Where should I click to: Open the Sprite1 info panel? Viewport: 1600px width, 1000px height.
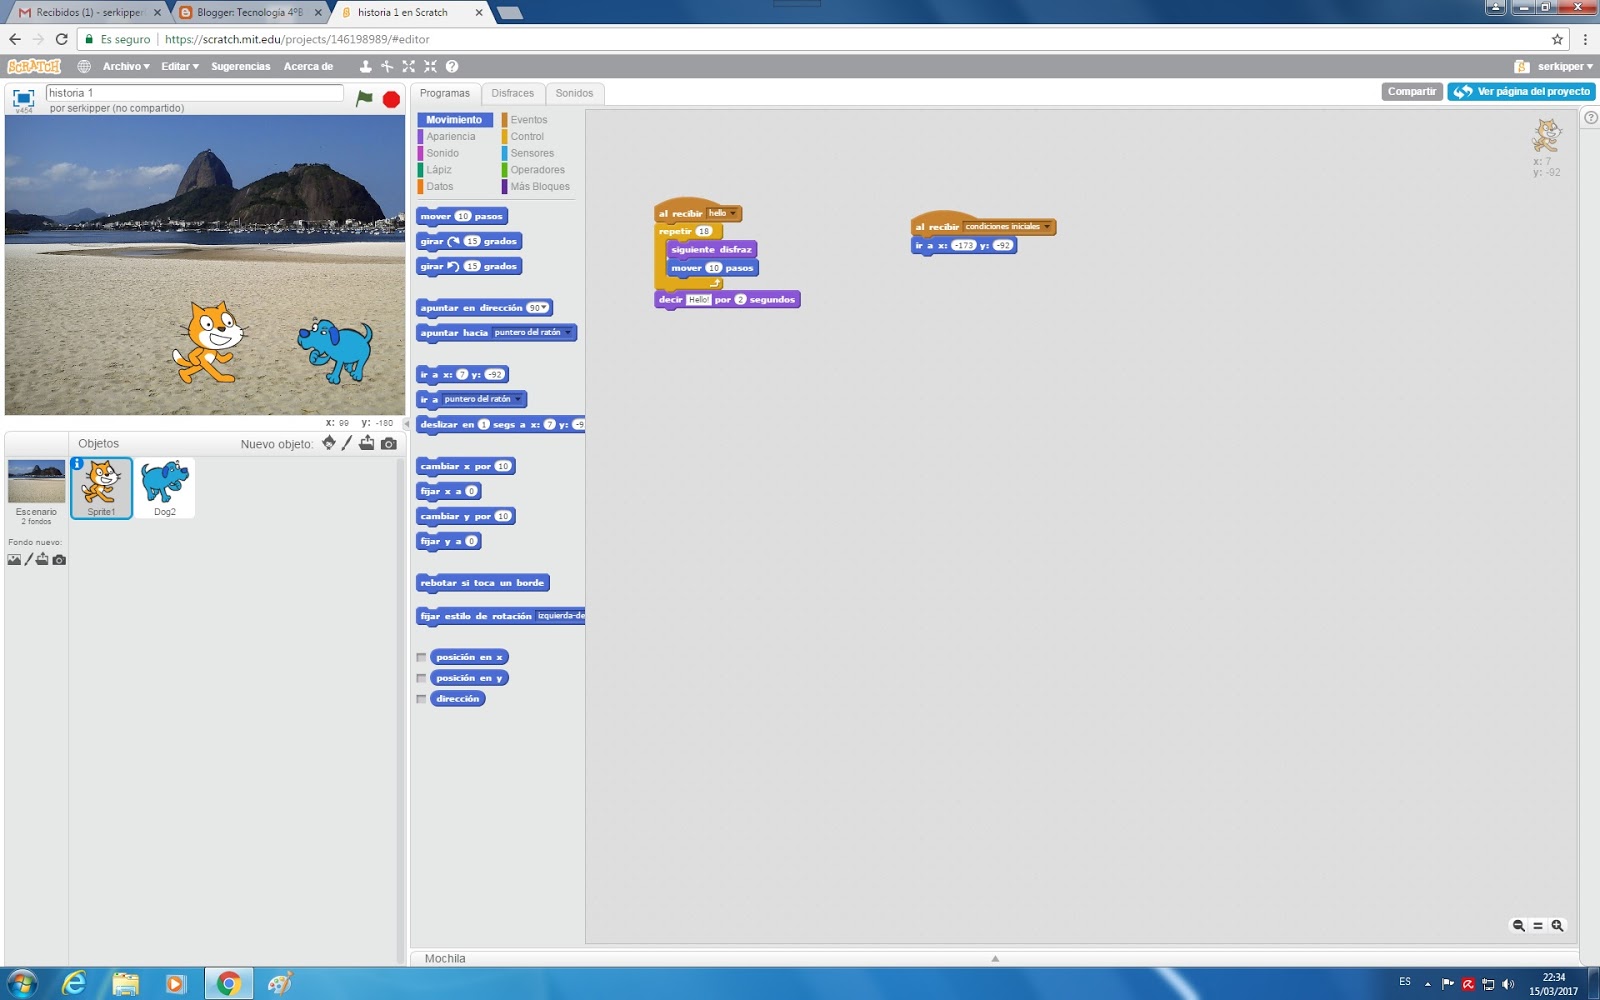pyautogui.click(x=77, y=465)
